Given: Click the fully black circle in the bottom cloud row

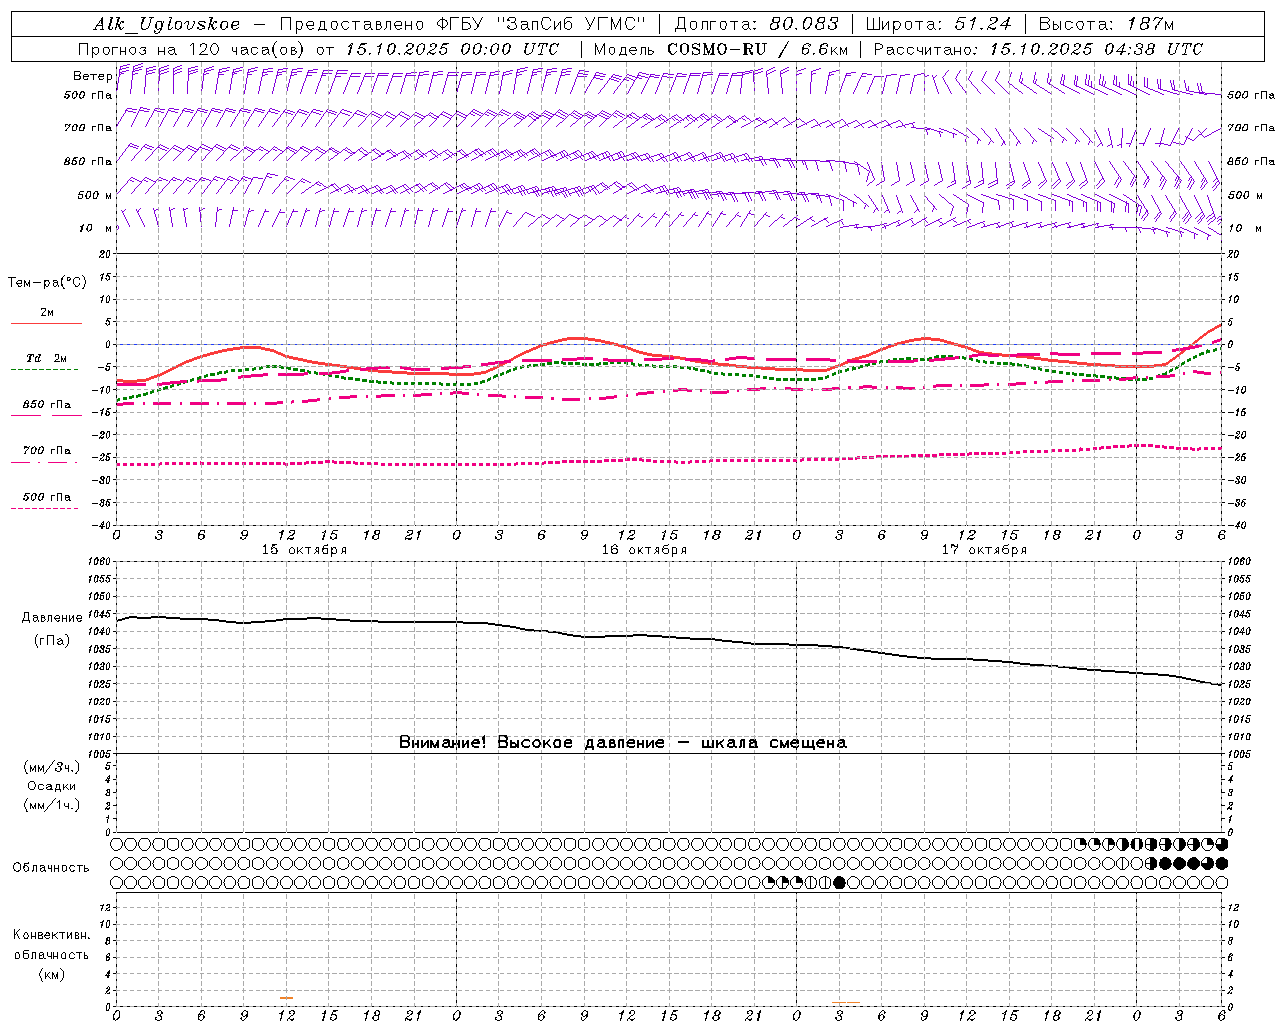Looking at the screenshot, I should (x=839, y=882).
